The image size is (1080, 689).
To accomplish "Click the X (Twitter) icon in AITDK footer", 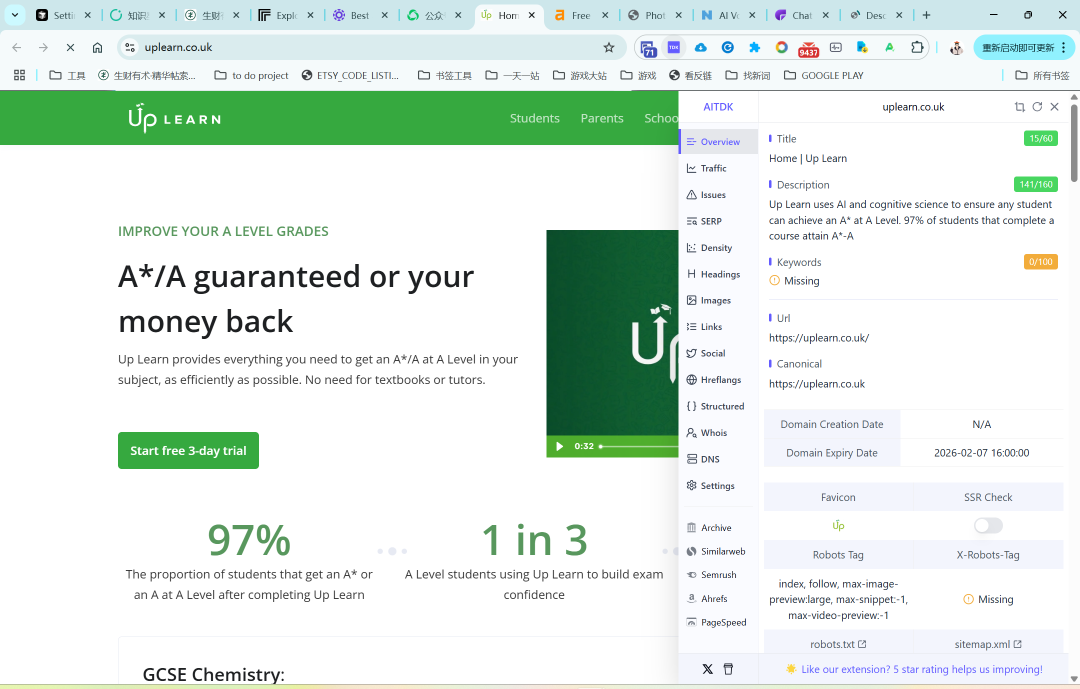I will 707,669.
